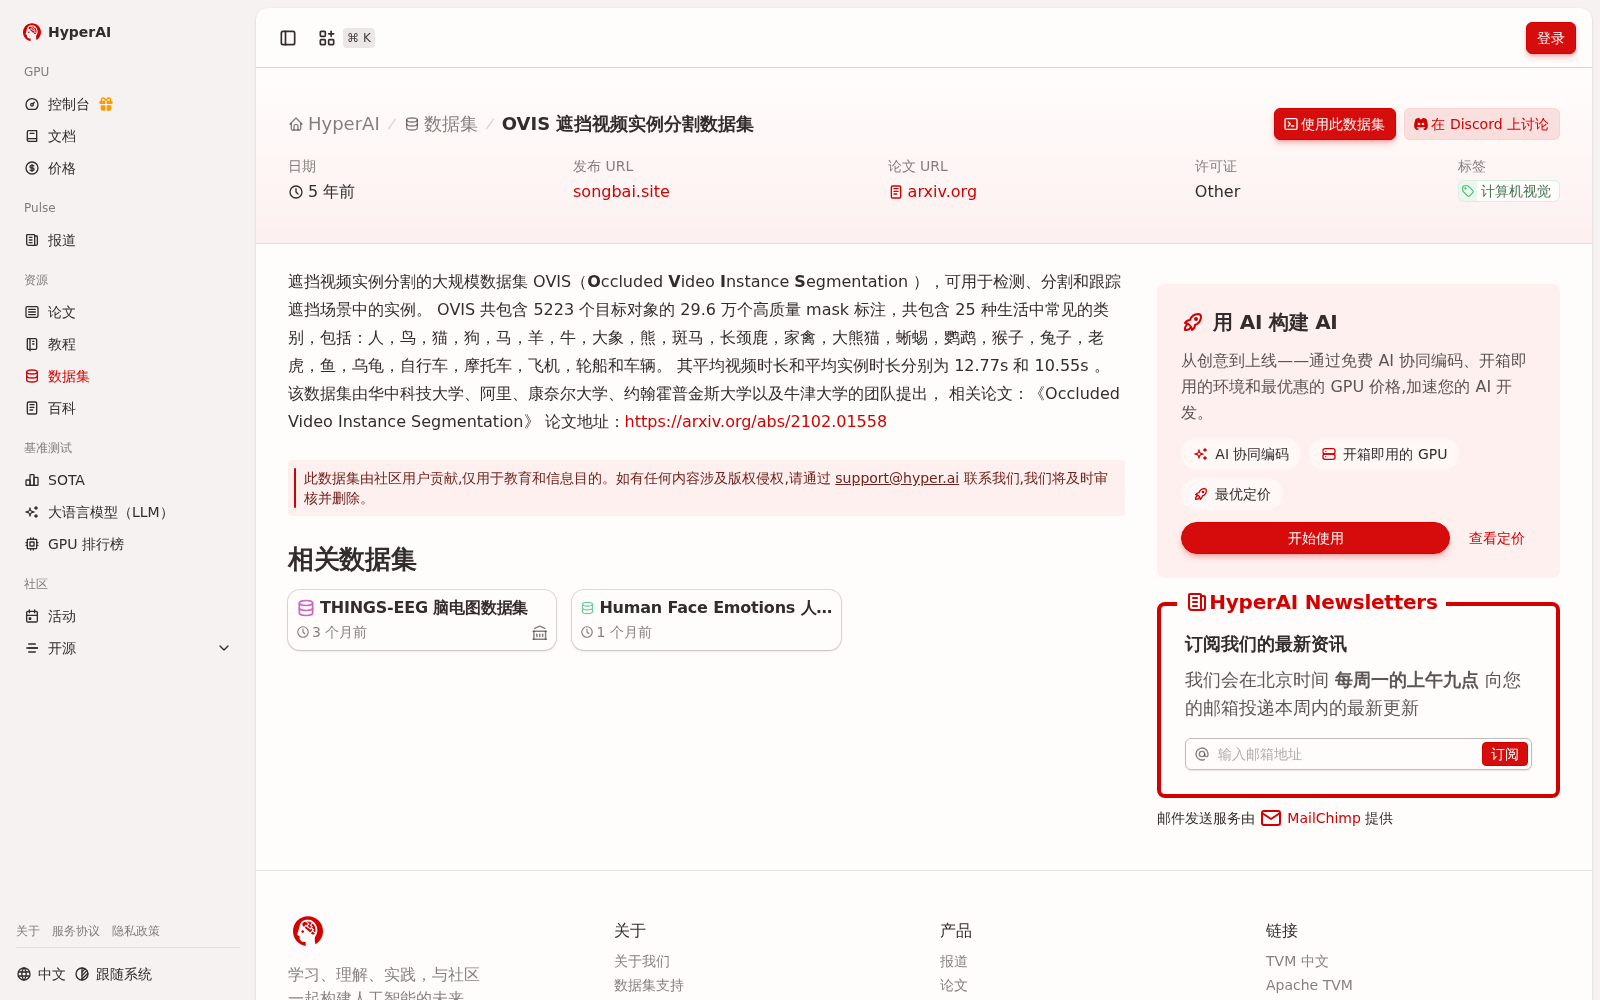Click the 大语言模型 sparkle icon
The image size is (1600, 1000).
(32, 512)
